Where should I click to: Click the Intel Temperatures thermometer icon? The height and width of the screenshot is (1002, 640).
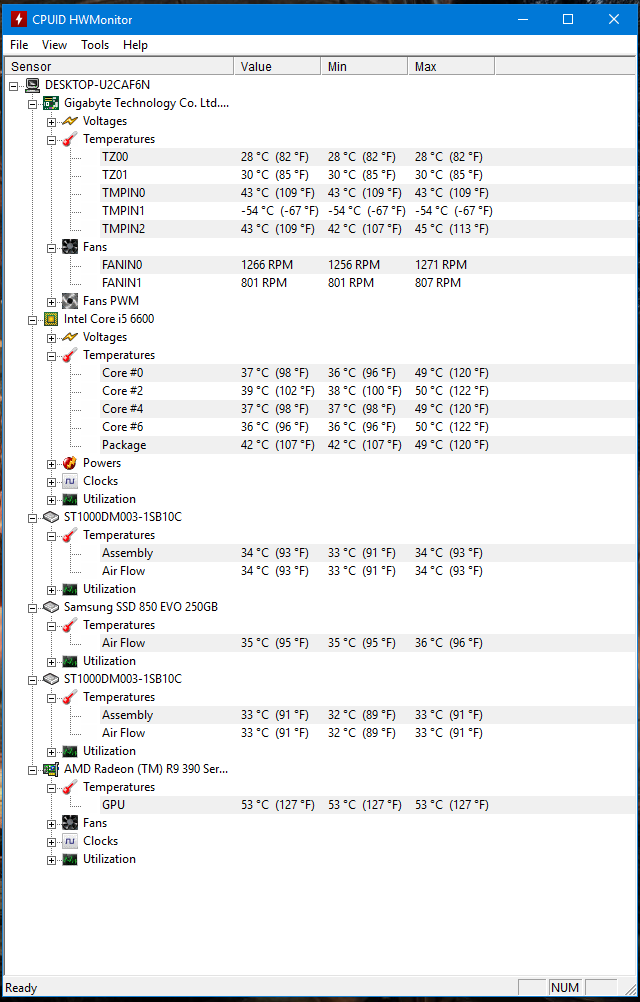click(70, 355)
